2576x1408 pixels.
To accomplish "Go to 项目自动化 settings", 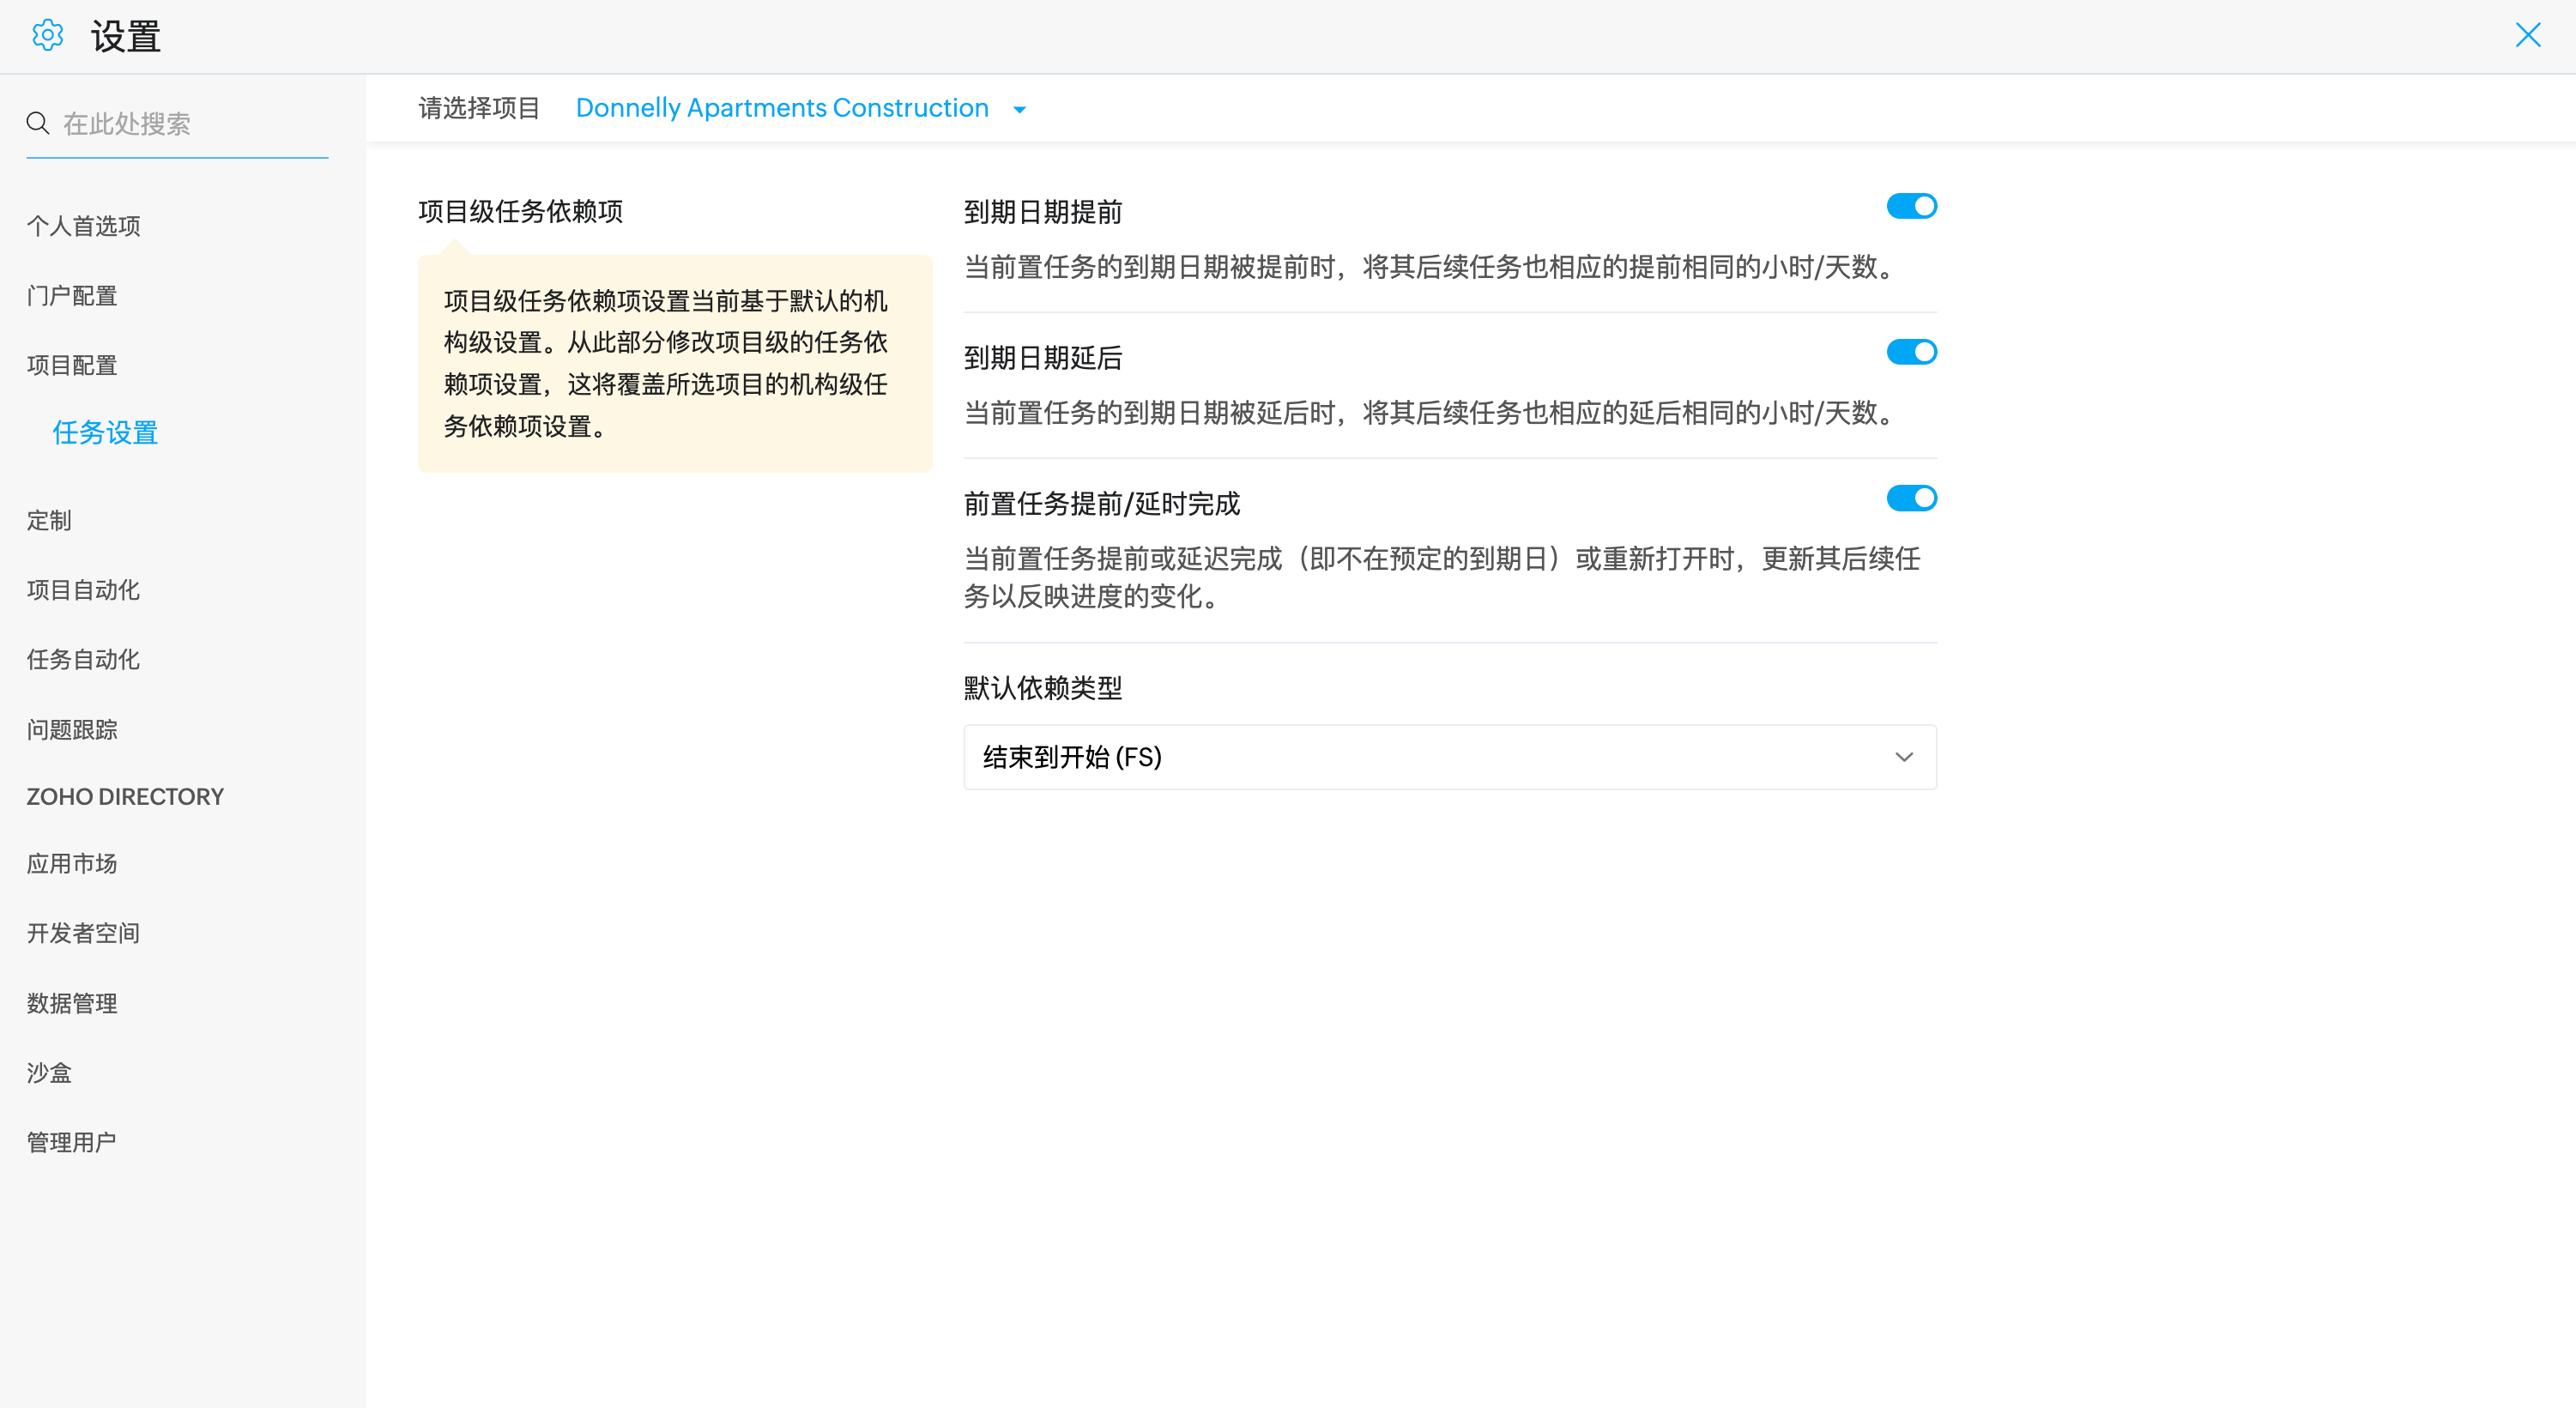I will point(83,590).
